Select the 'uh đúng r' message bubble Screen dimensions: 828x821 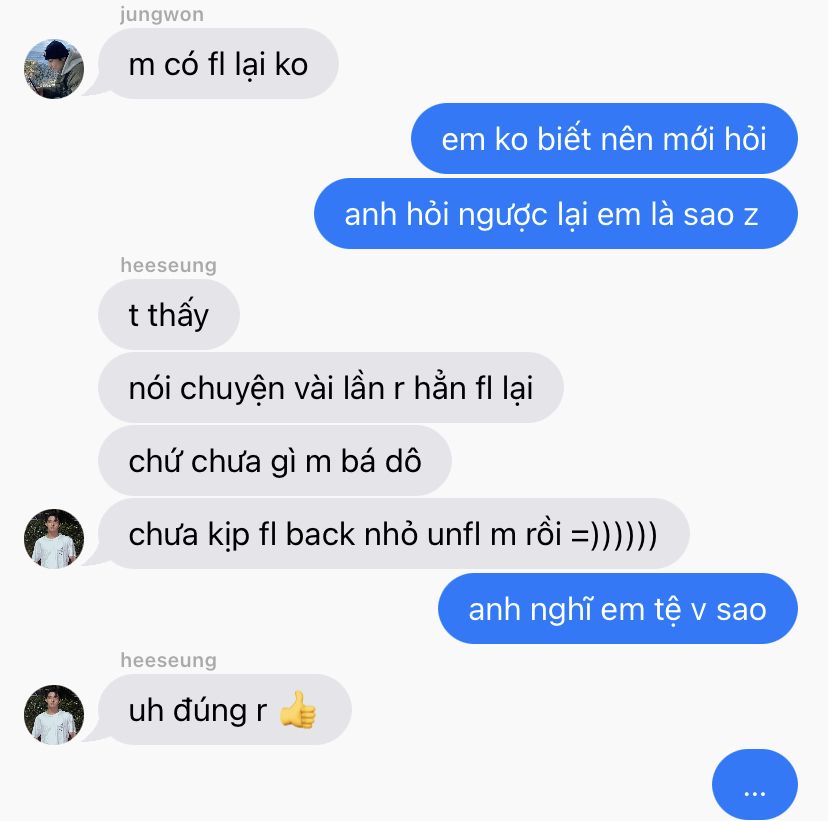click(x=224, y=709)
